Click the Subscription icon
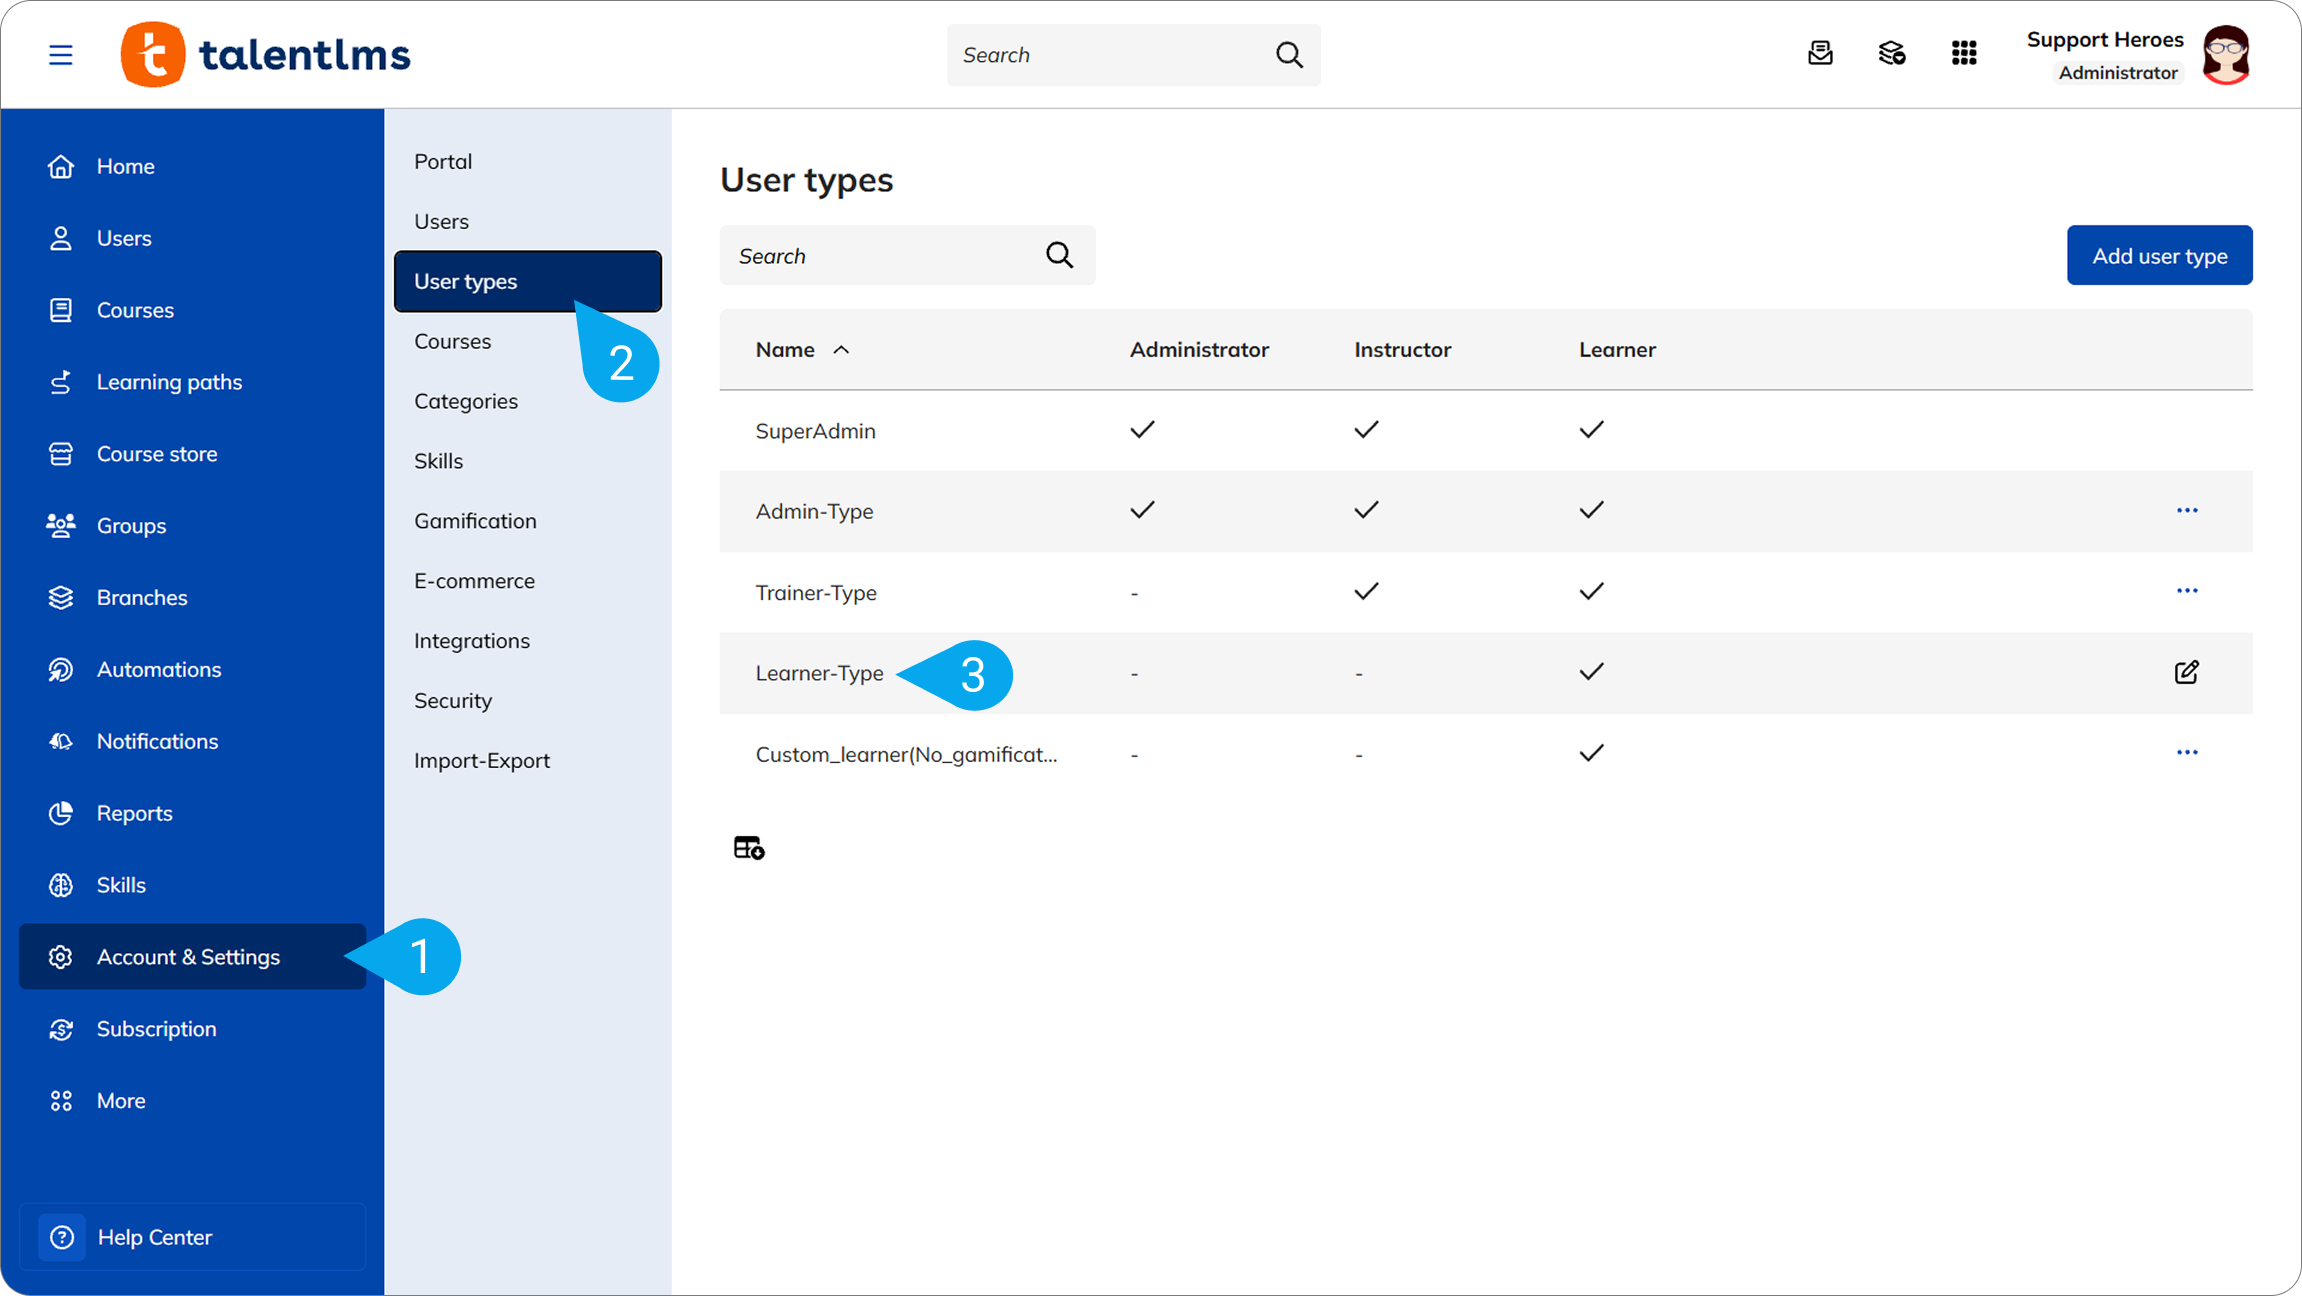The height and width of the screenshot is (1296, 2302). (x=61, y=1029)
